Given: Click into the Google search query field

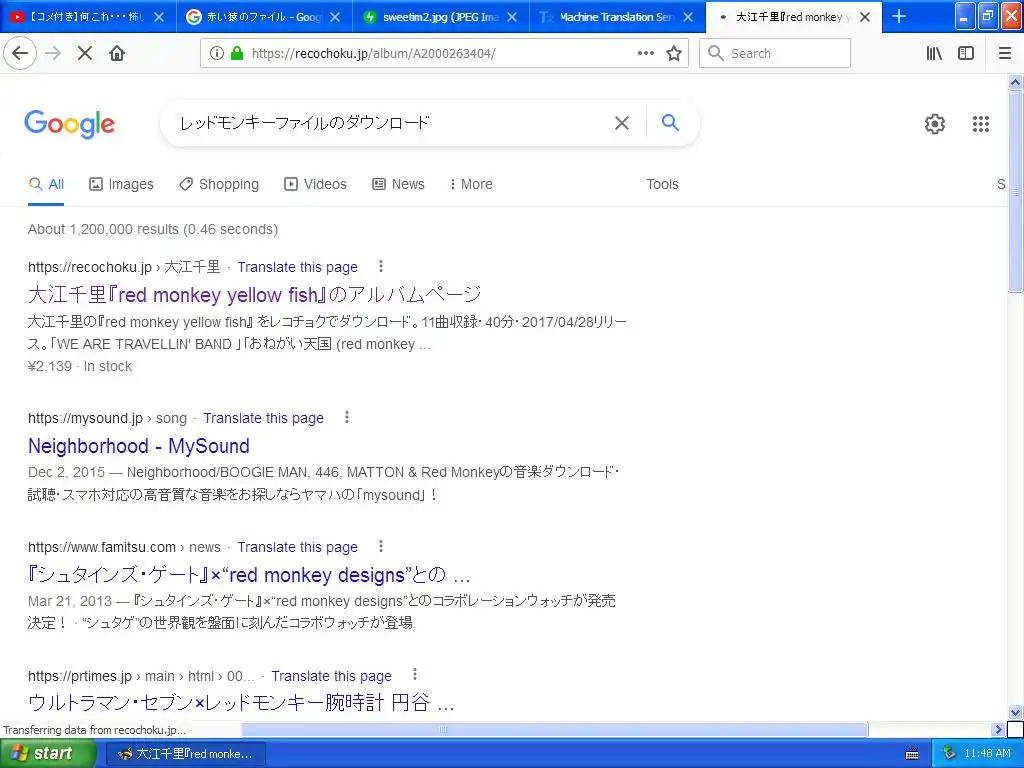Looking at the screenshot, I should pyautogui.click(x=392, y=123).
